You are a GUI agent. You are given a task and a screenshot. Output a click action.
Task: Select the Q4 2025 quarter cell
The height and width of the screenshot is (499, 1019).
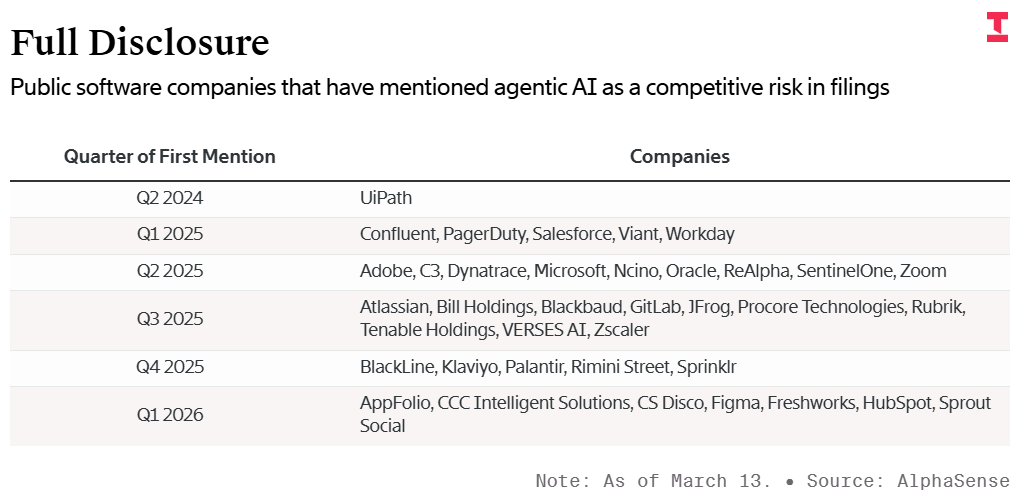[170, 367]
